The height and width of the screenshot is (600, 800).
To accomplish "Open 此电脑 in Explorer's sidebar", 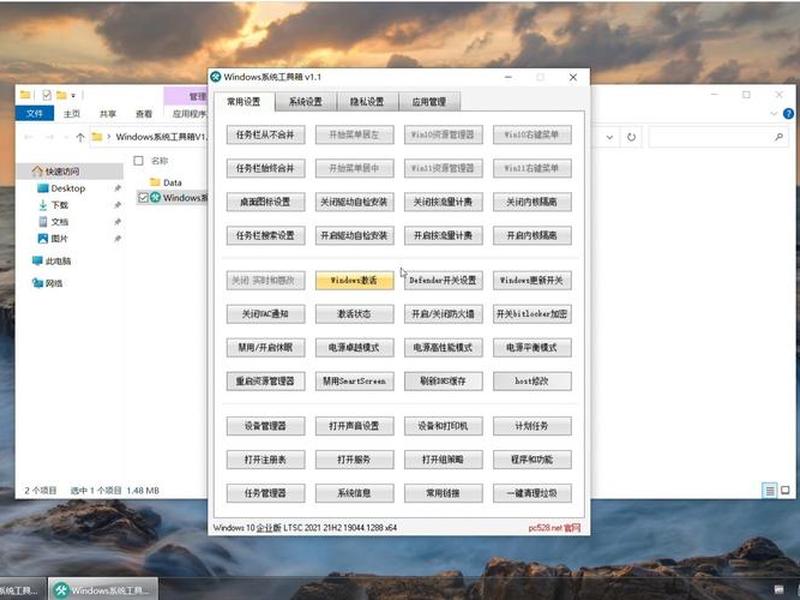I will tap(58, 261).
